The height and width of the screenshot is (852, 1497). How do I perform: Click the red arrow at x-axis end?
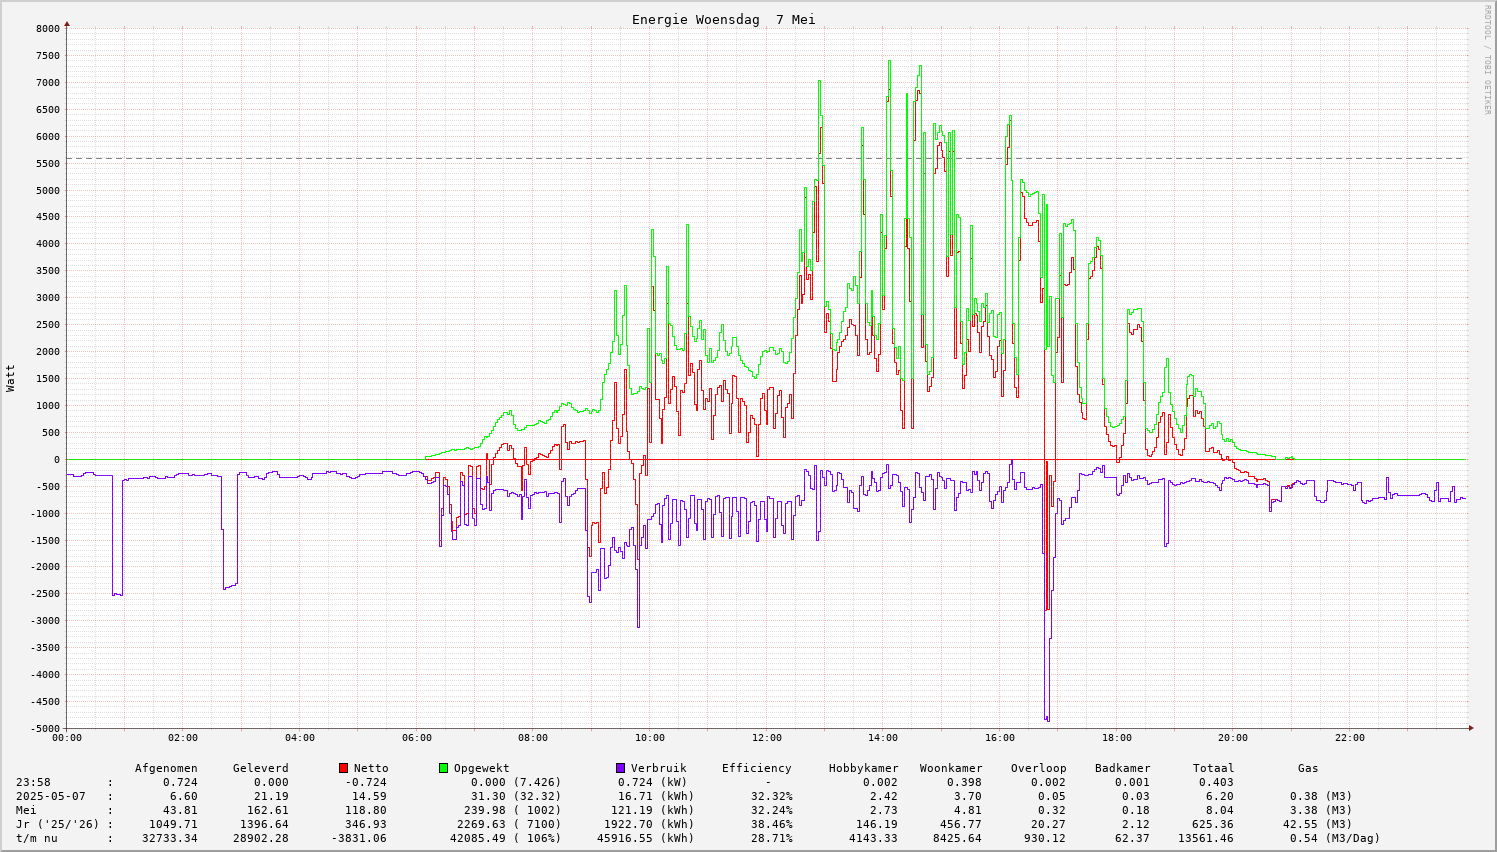tap(1471, 728)
